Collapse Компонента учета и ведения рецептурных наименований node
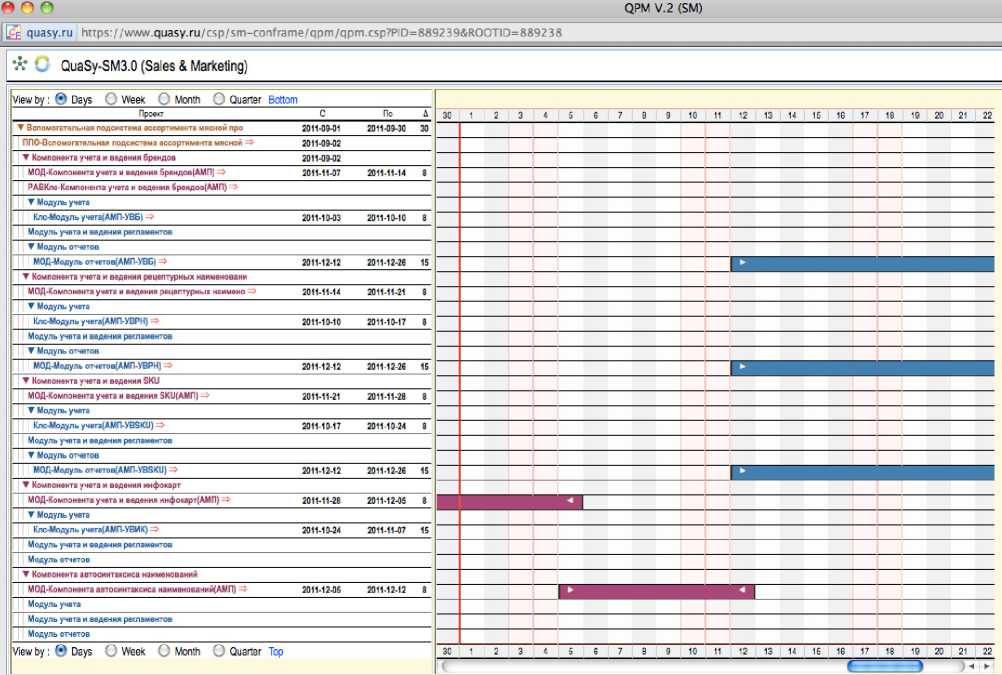The width and height of the screenshot is (1002, 675). 26,277
